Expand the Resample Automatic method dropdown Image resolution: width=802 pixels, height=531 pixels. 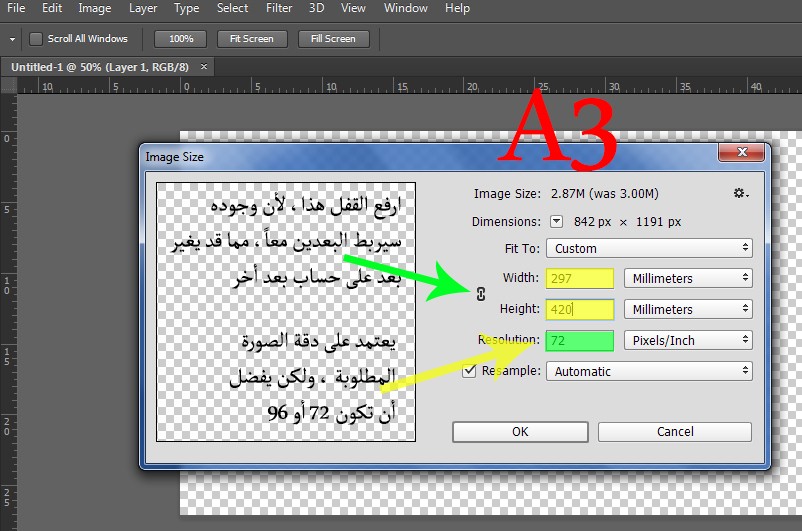click(648, 371)
